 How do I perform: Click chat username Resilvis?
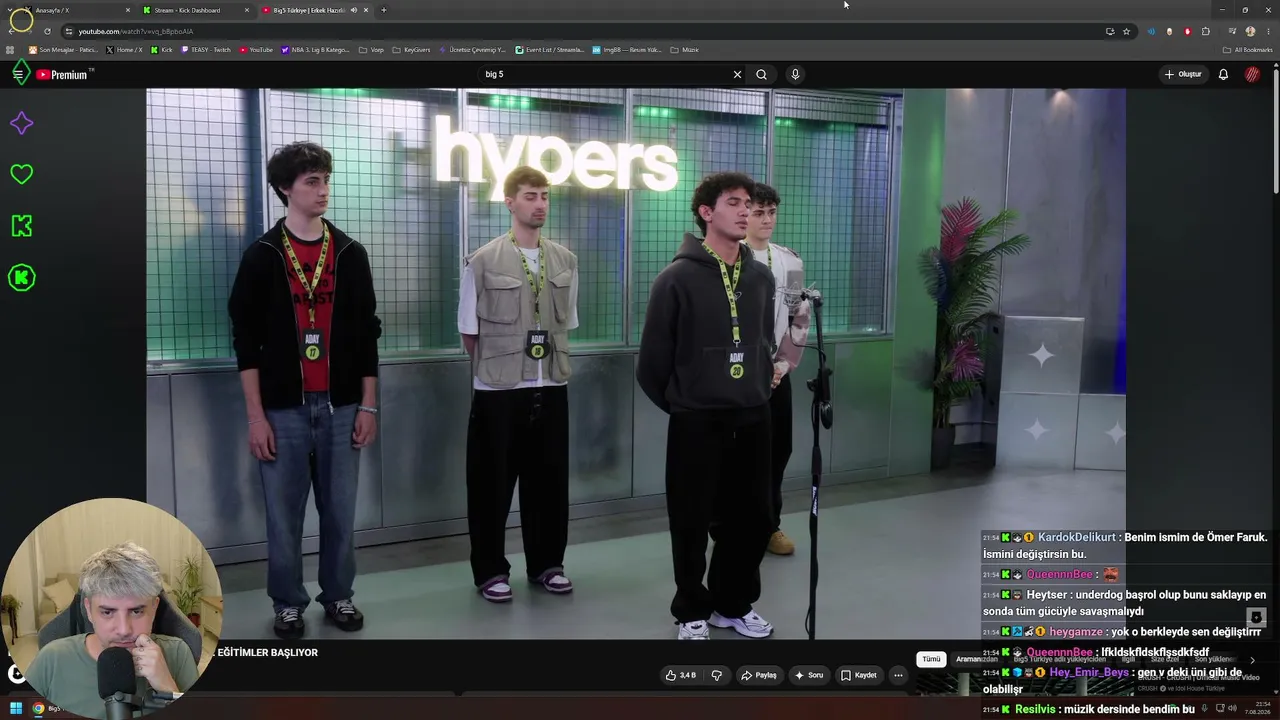[x=1036, y=709]
